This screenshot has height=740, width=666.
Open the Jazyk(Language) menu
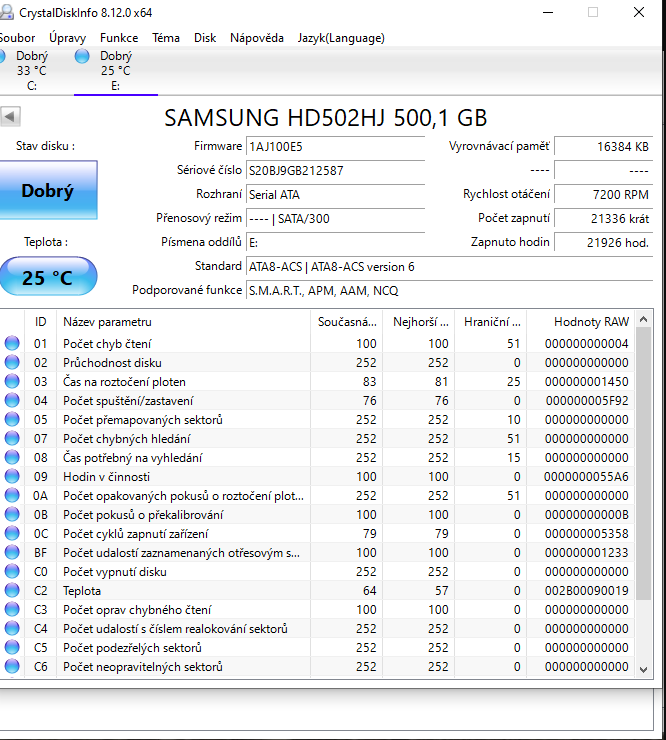[x=340, y=38]
